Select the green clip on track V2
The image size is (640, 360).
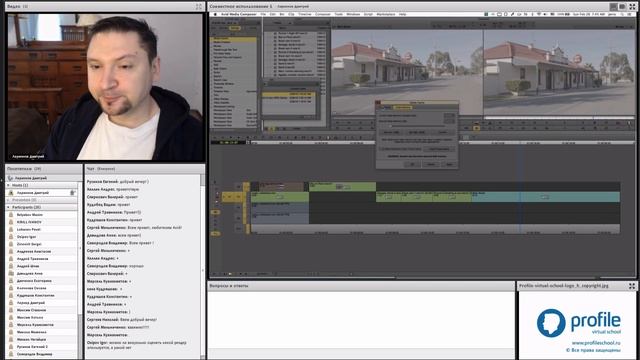pyautogui.click(x=342, y=187)
